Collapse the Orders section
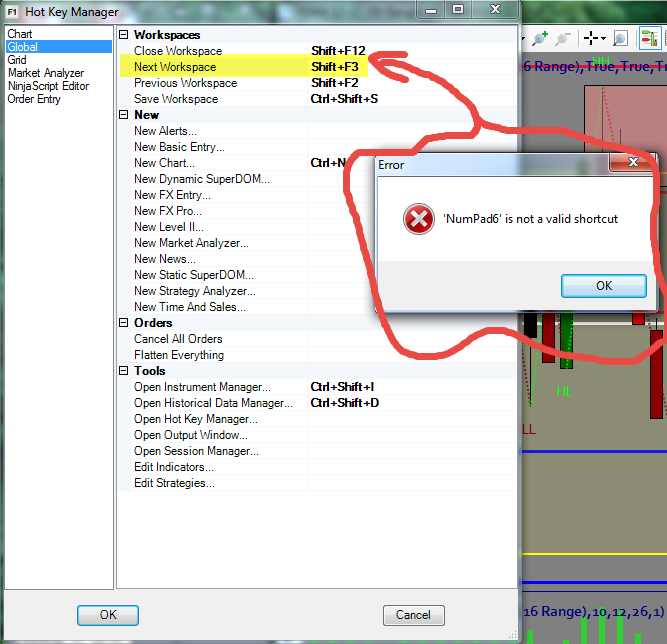 pos(123,322)
